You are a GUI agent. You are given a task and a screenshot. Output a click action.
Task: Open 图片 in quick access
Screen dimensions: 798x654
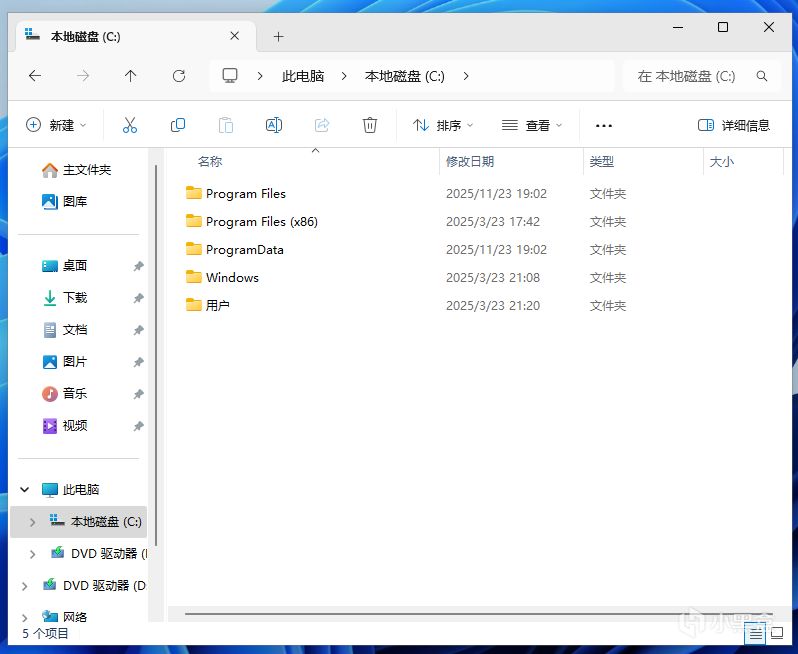65,362
